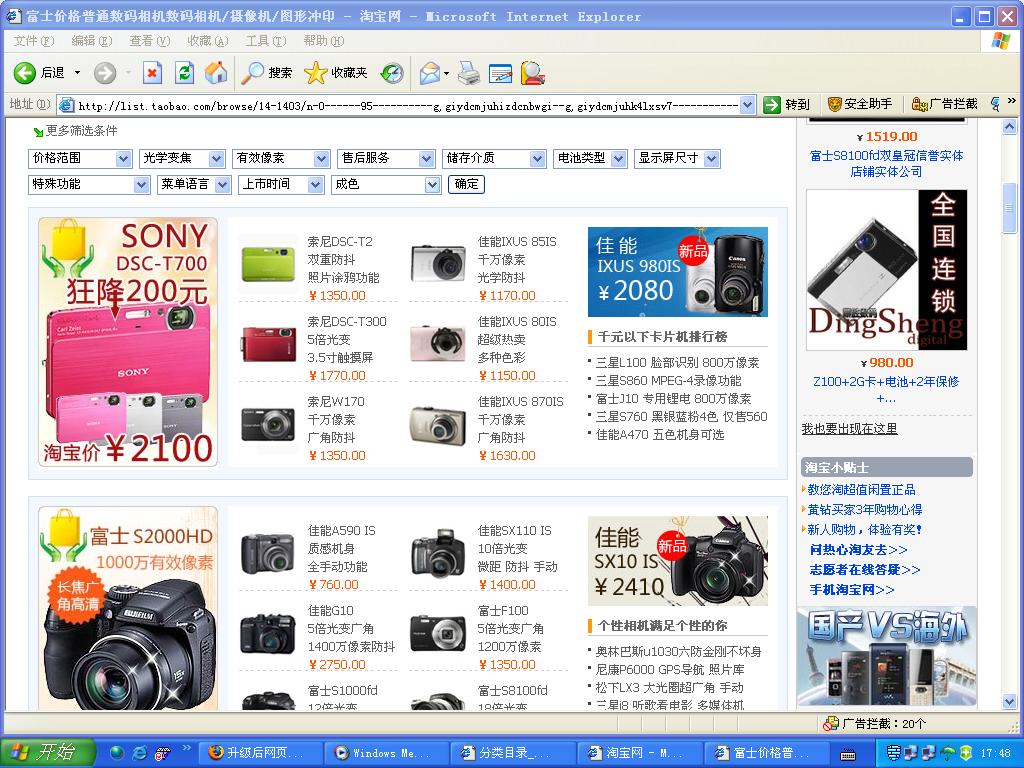Open Favorites star icon
Viewport: 1024px width, 768px height.
[315, 72]
